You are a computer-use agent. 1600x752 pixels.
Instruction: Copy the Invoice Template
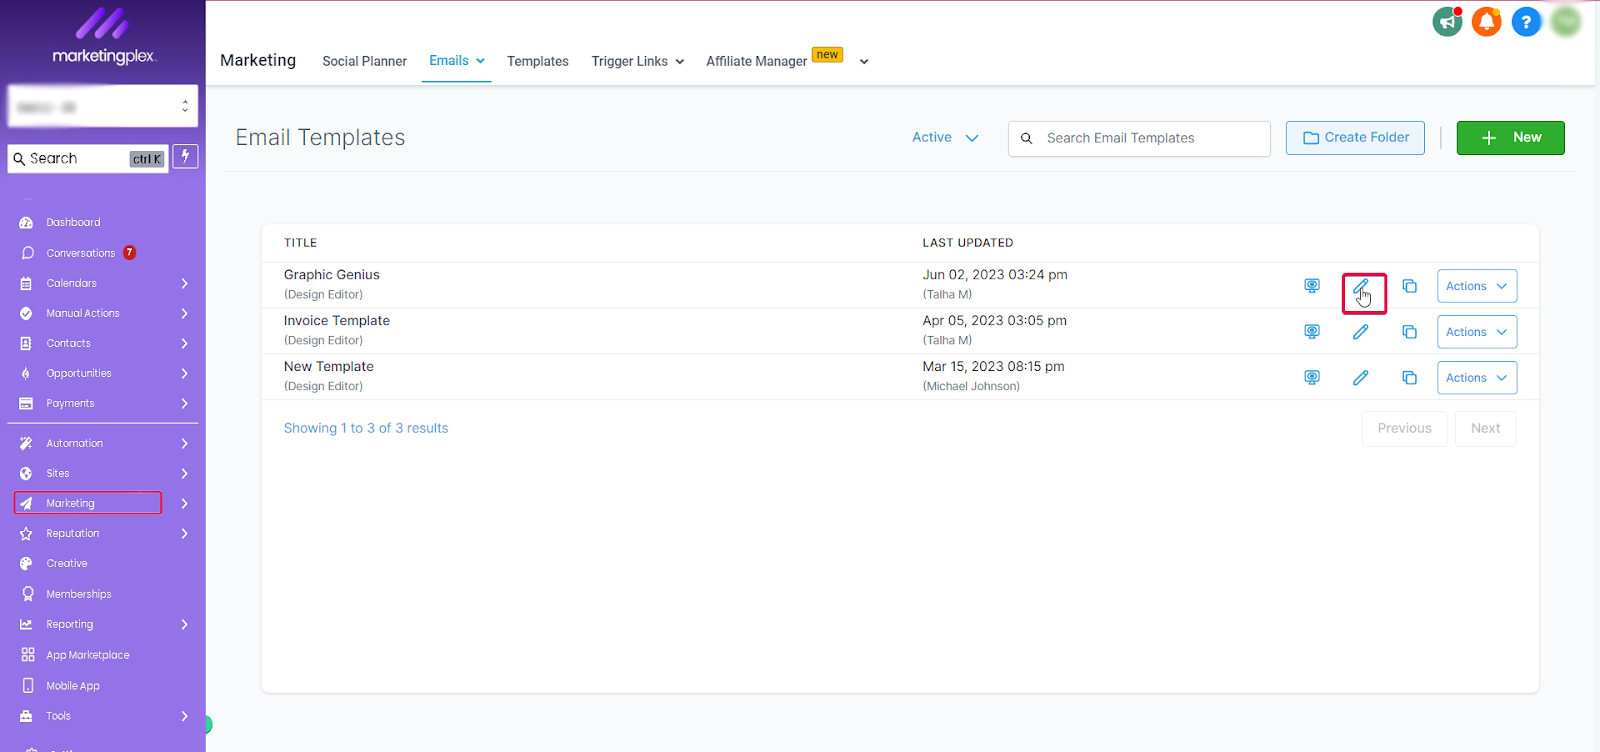click(x=1409, y=332)
